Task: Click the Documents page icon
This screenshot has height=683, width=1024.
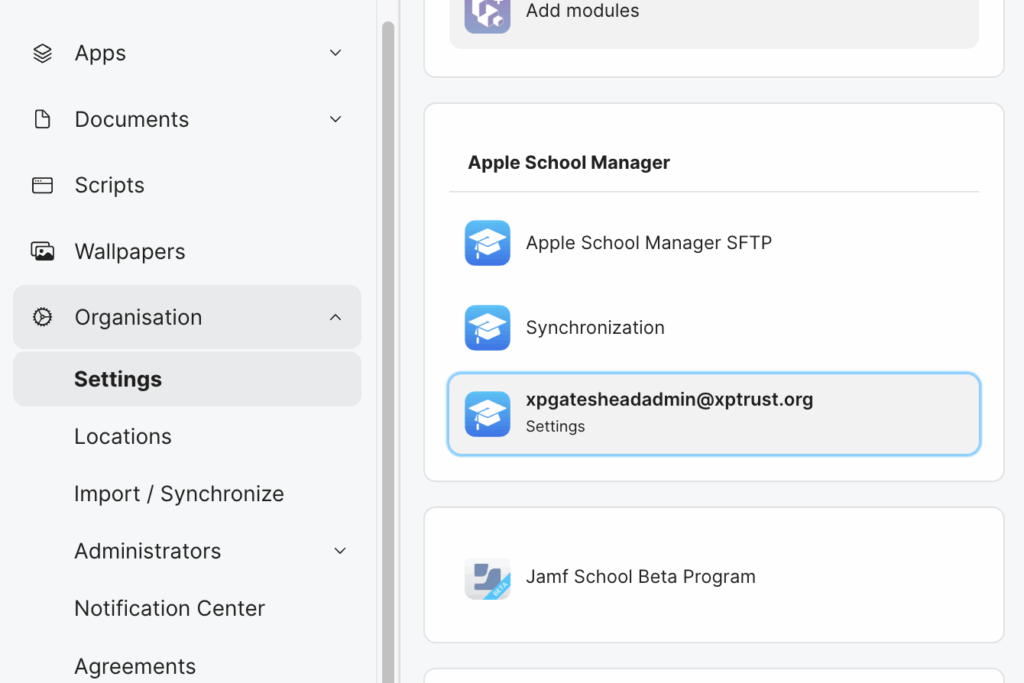Action: 42,119
